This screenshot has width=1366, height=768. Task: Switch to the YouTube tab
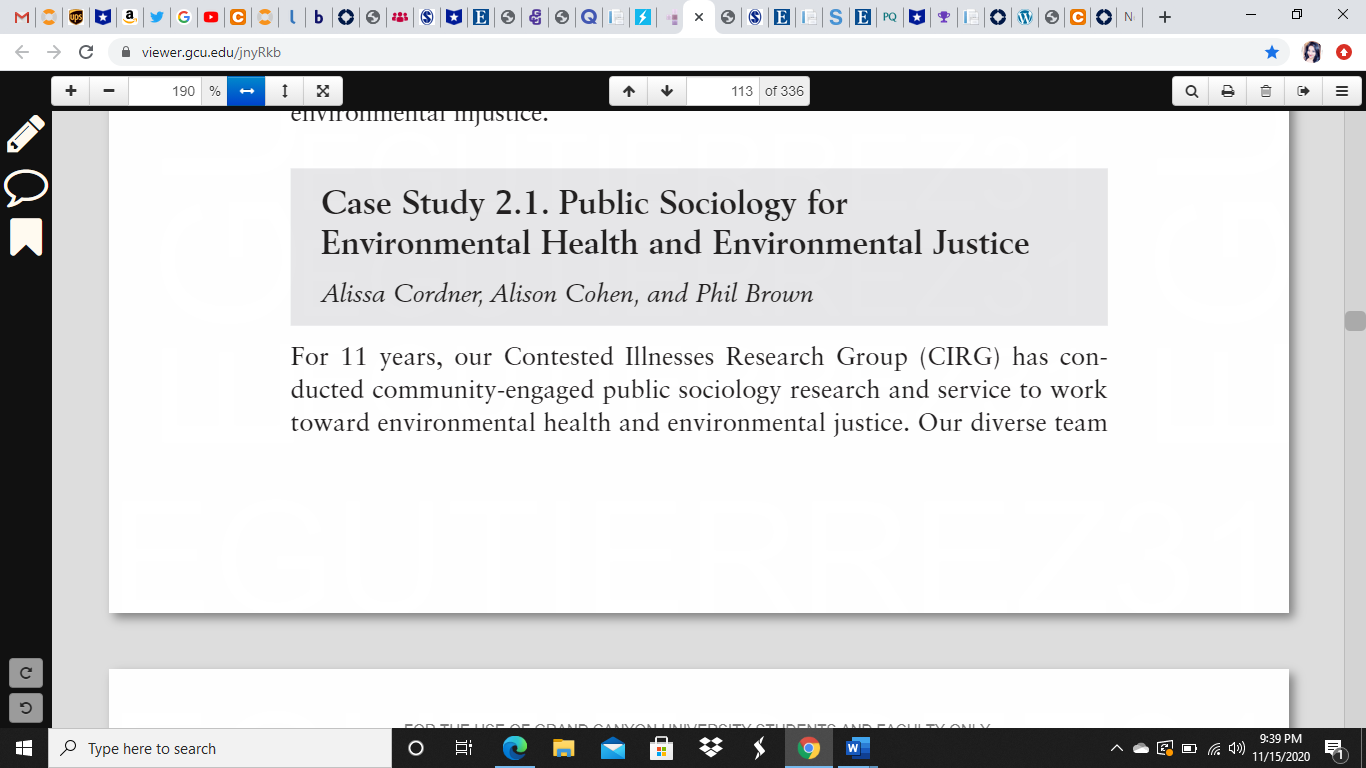[x=210, y=17]
